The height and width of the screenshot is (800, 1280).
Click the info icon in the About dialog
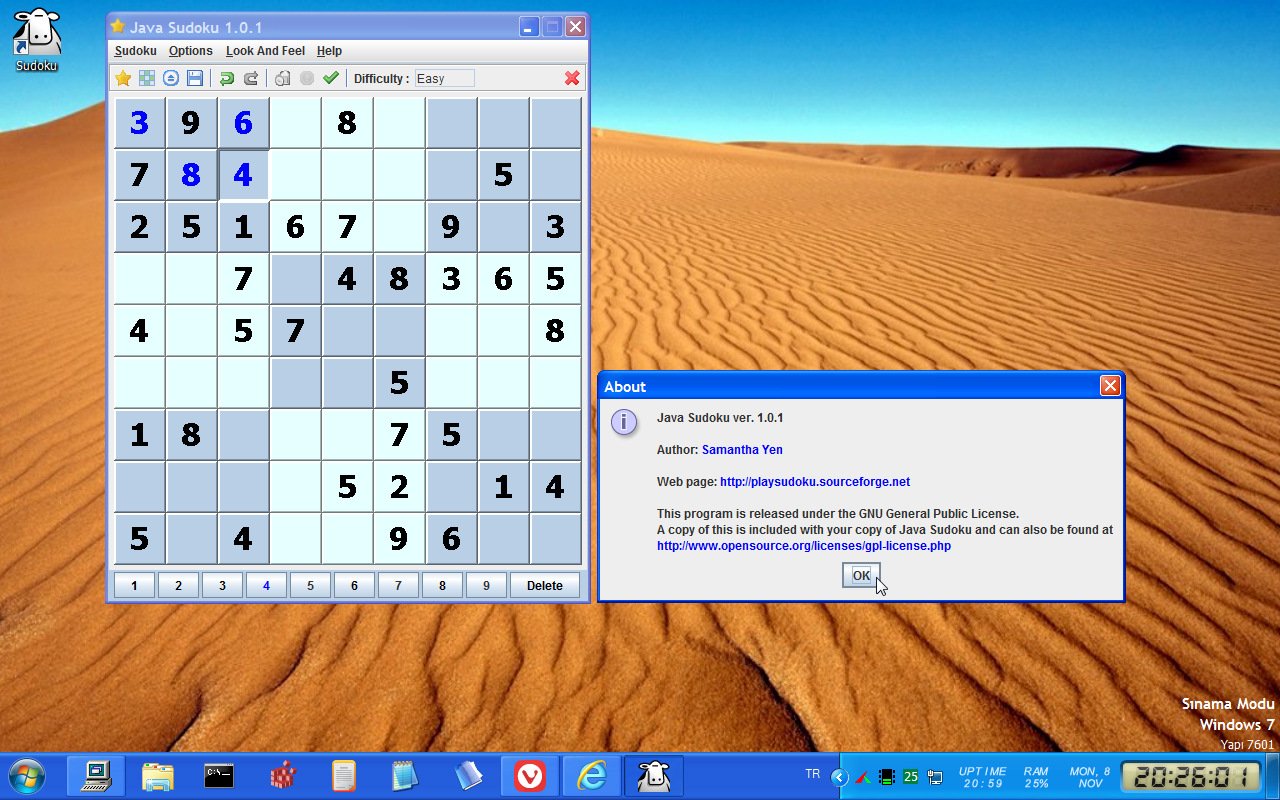point(624,422)
